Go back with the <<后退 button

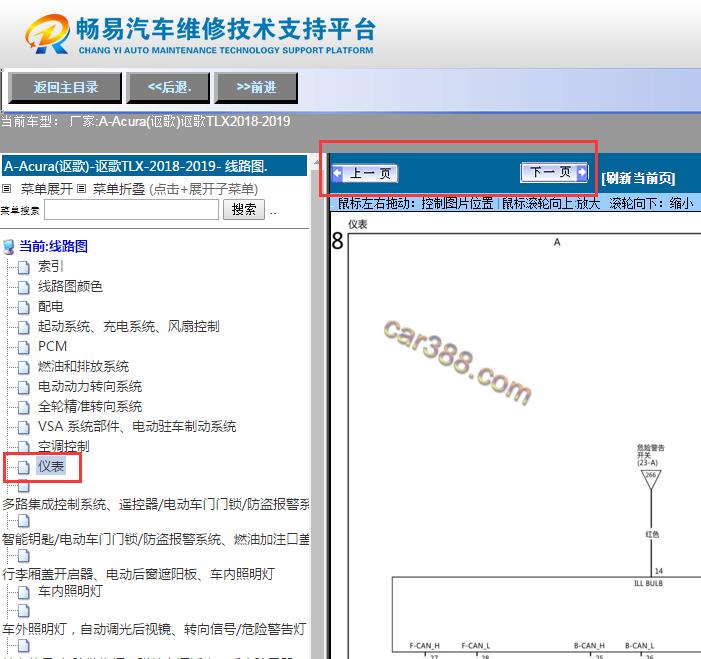pyautogui.click(x=169, y=88)
